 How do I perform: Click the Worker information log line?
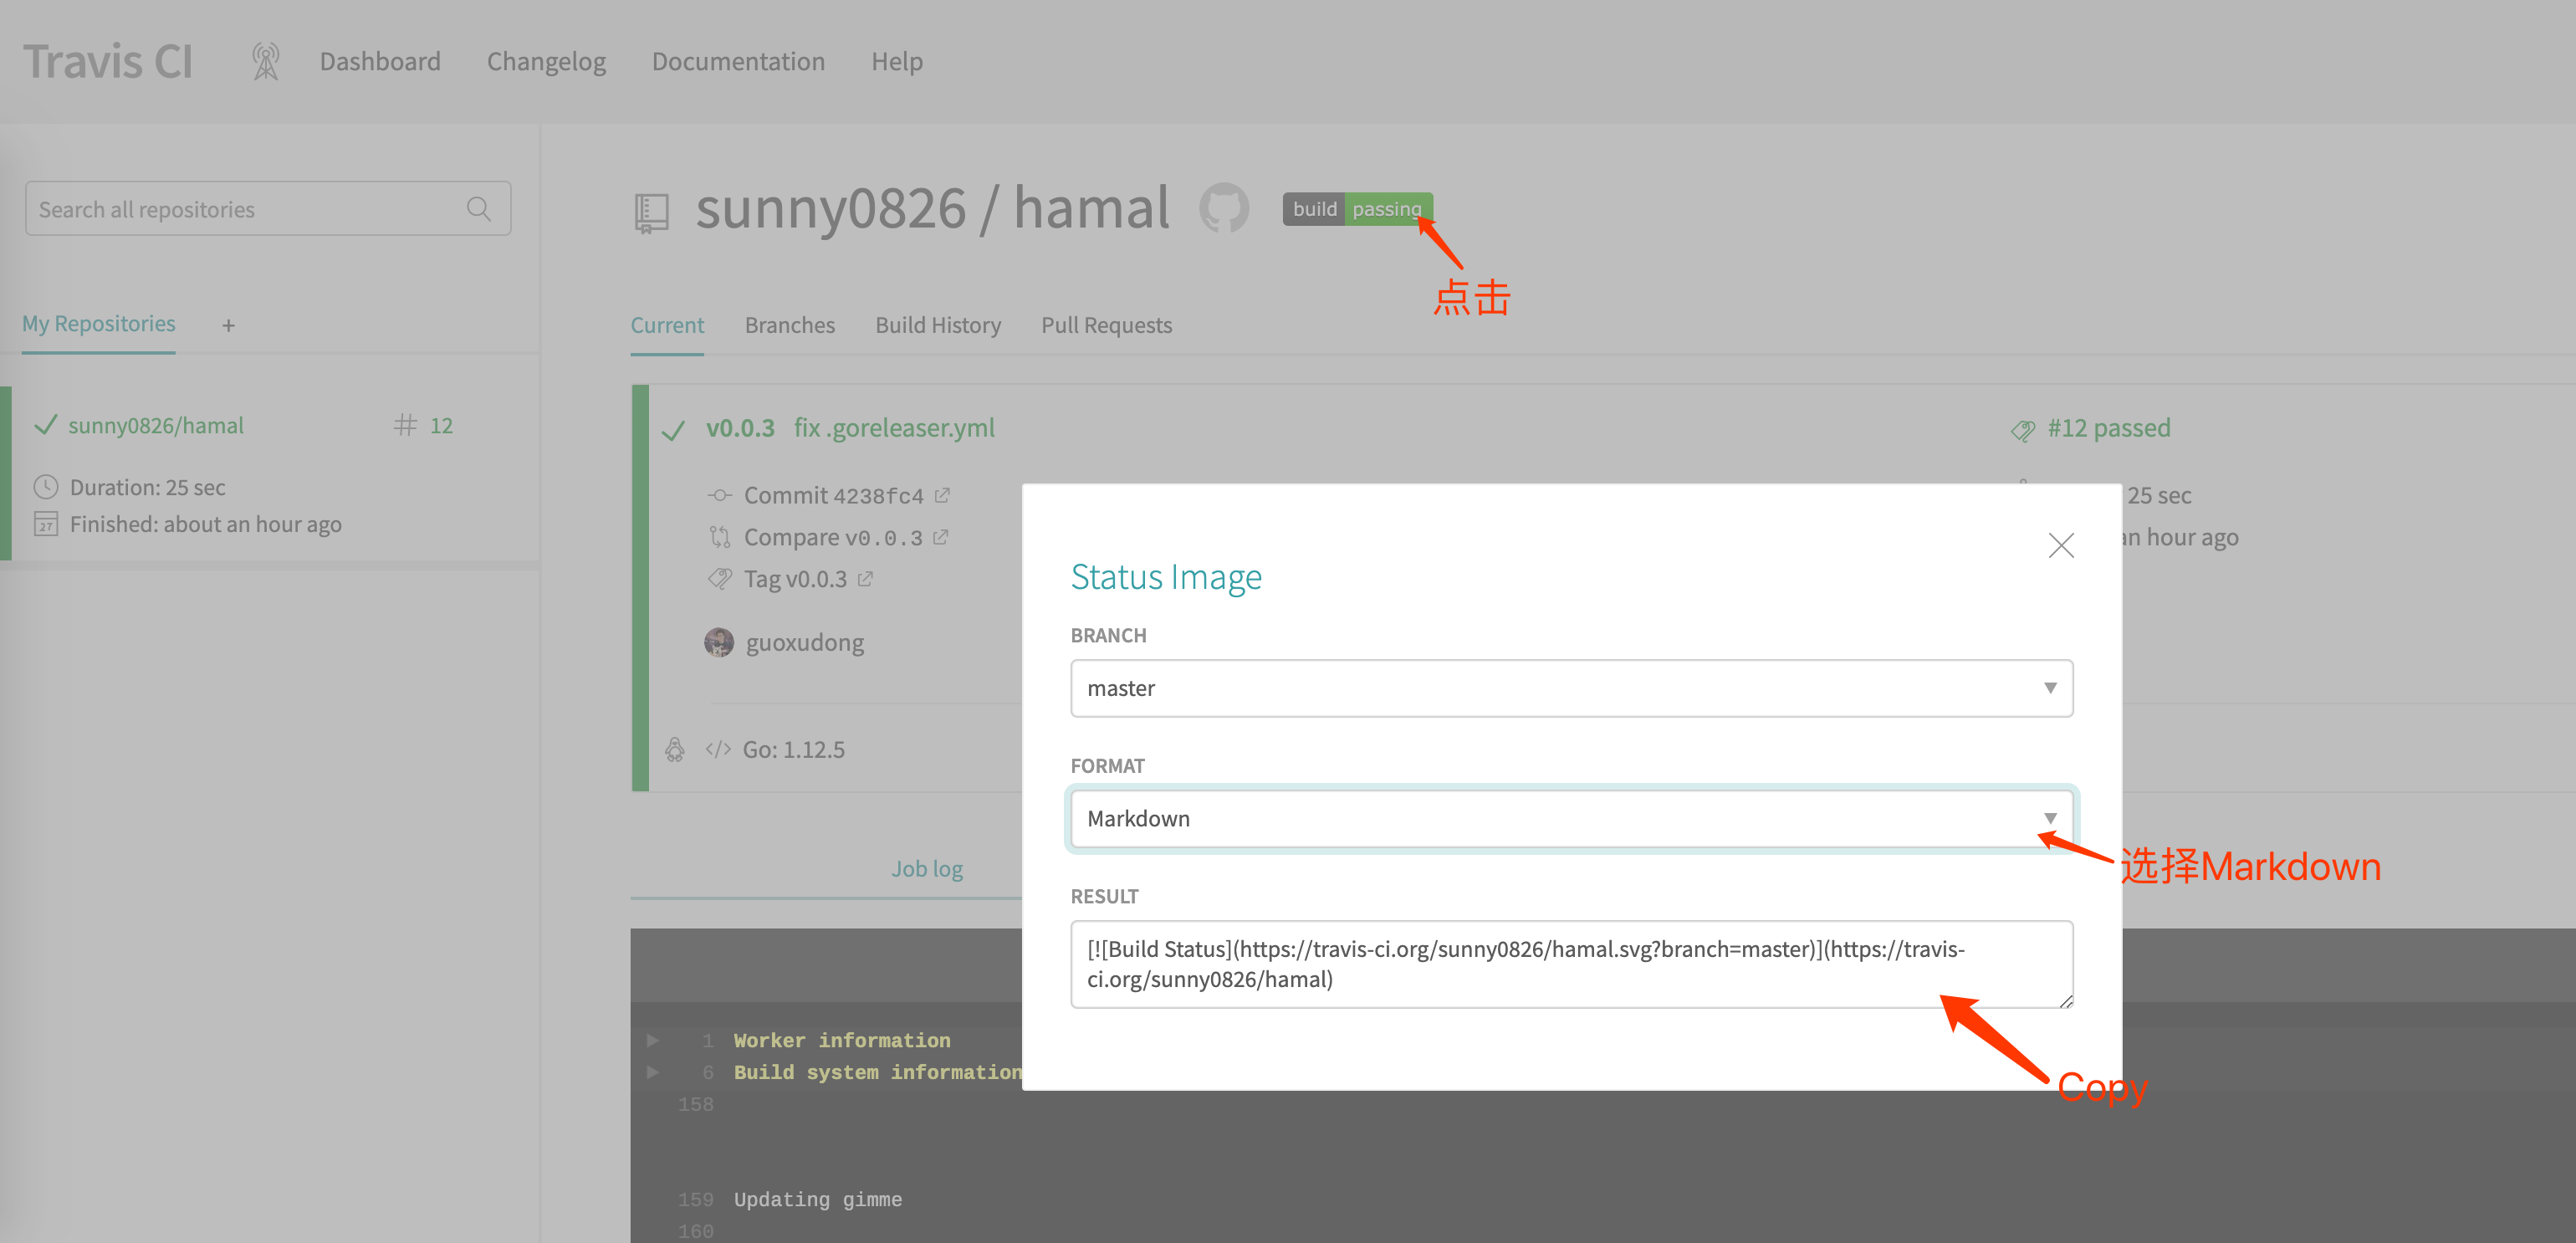[842, 1040]
